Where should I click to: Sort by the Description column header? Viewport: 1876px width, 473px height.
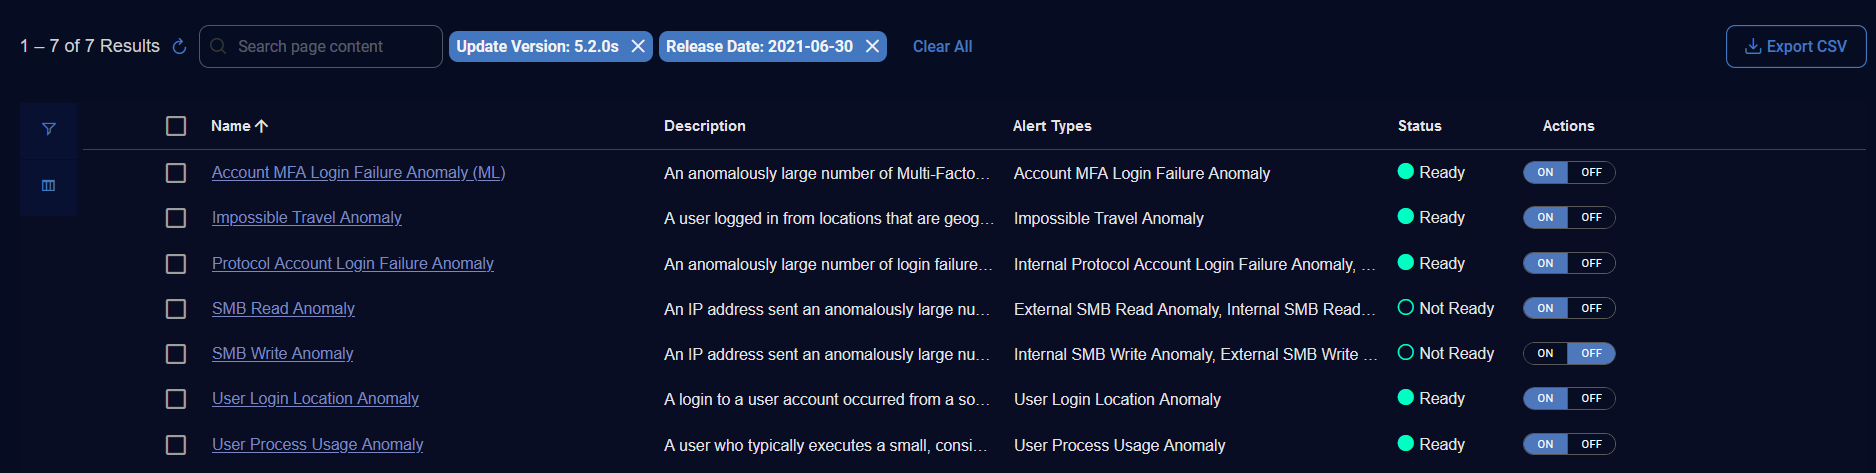click(704, 126)
